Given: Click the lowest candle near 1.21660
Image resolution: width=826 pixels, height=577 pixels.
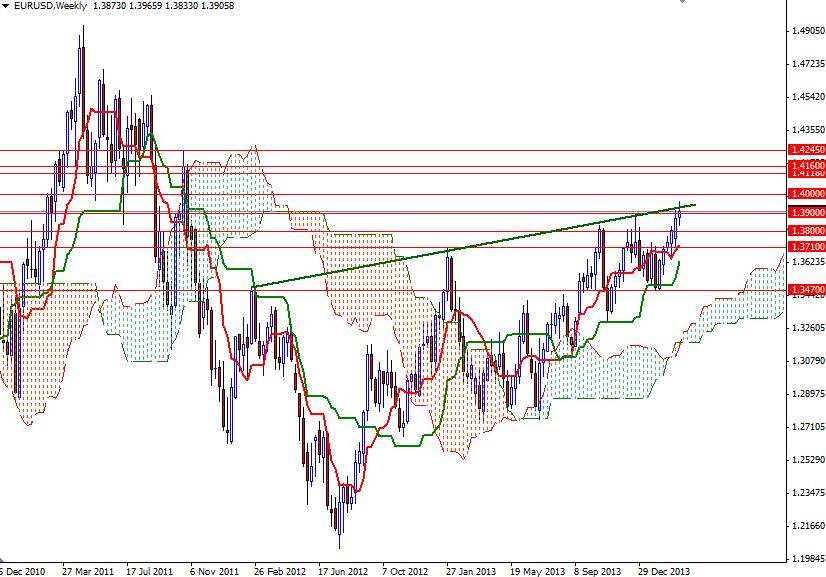Looking at the screenshot, I should pyautogui.click(x=340, y=520).
